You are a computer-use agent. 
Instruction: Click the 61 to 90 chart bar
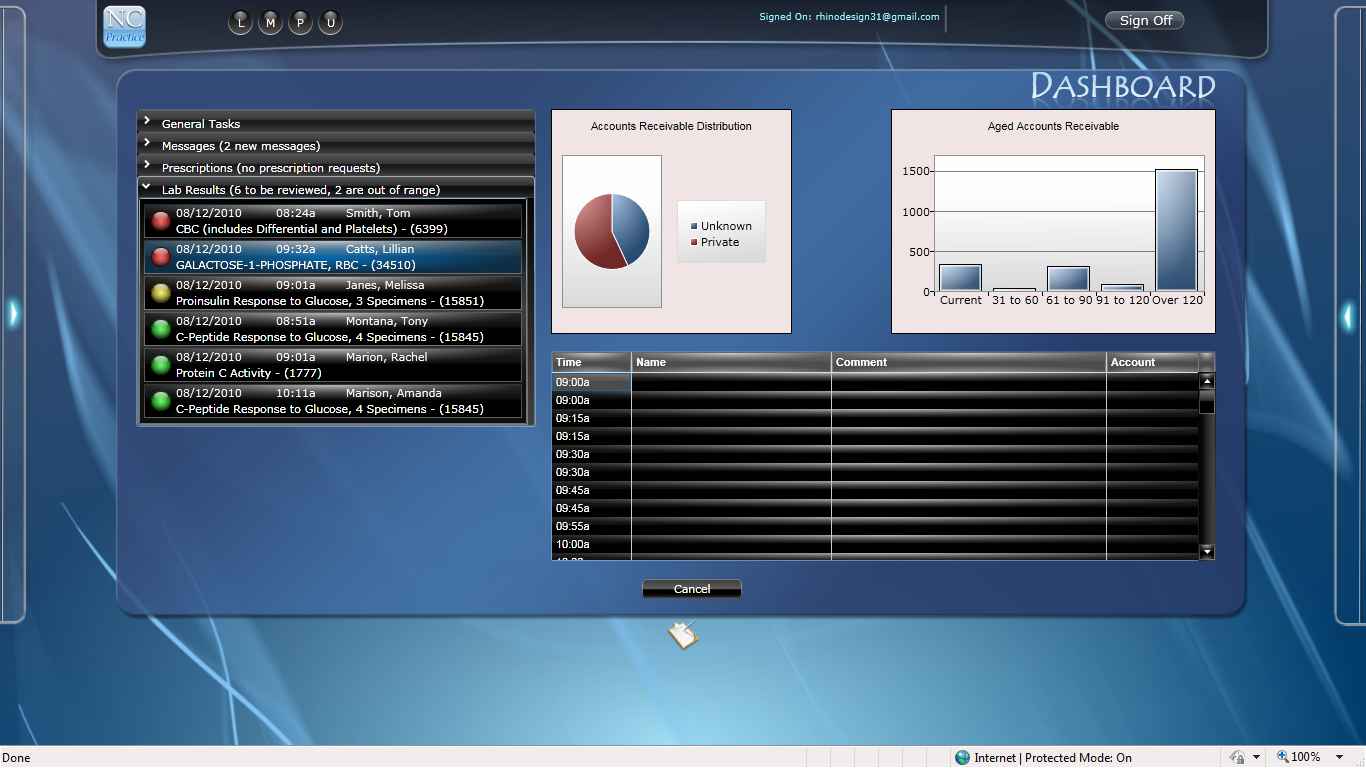click(1068, 279)
